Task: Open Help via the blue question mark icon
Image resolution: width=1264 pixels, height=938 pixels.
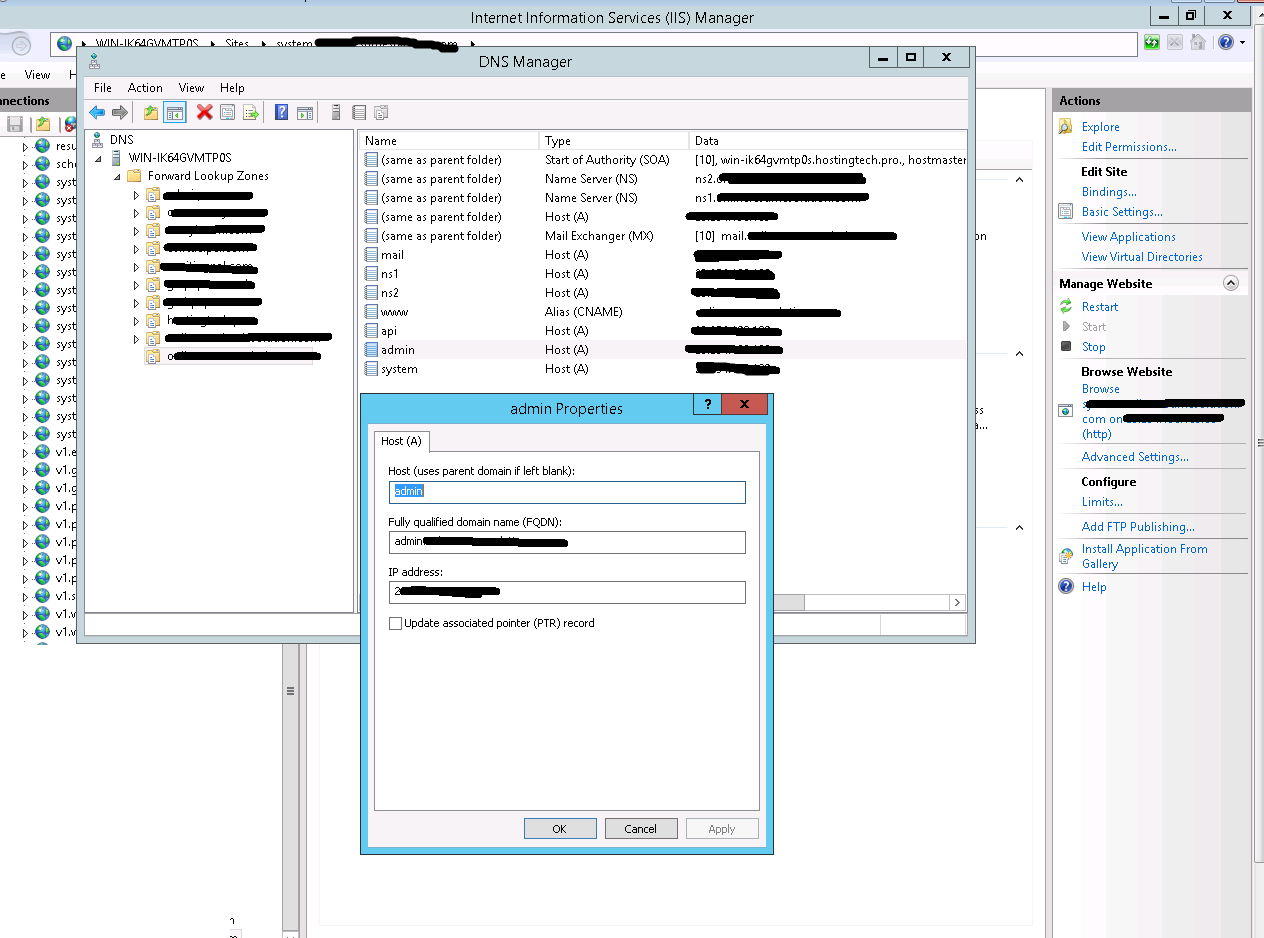Action: coord(281,112)
